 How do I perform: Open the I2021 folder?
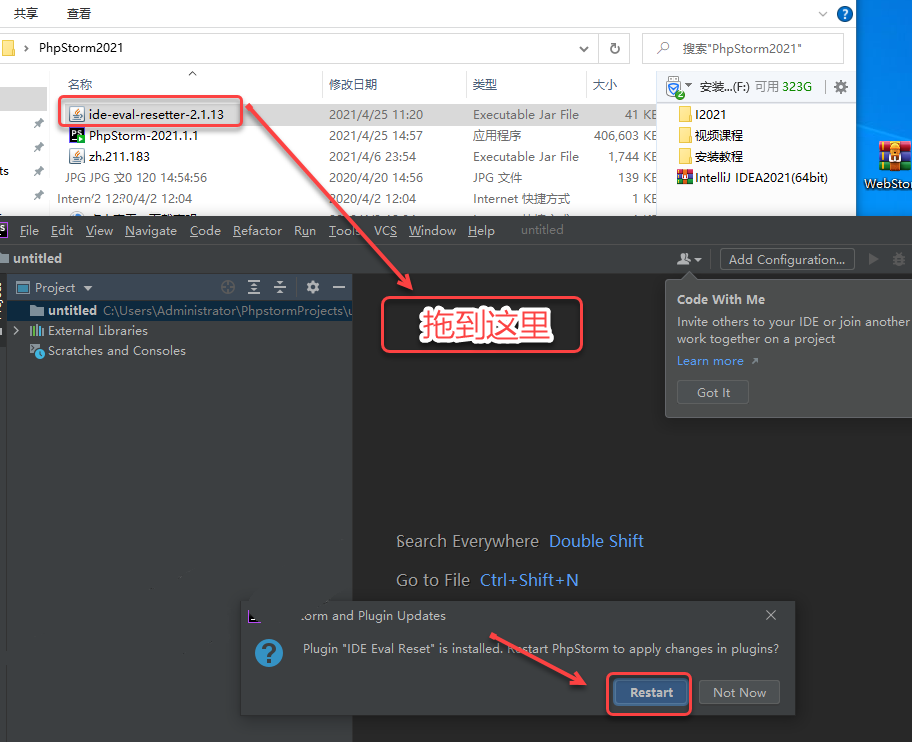[702, 115]
